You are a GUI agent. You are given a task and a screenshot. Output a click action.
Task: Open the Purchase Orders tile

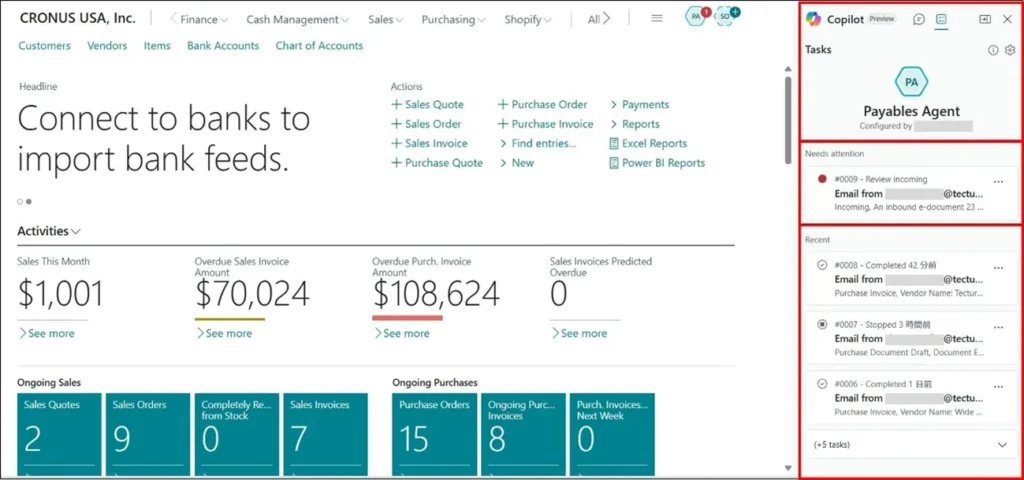click(x=433, y=433)
